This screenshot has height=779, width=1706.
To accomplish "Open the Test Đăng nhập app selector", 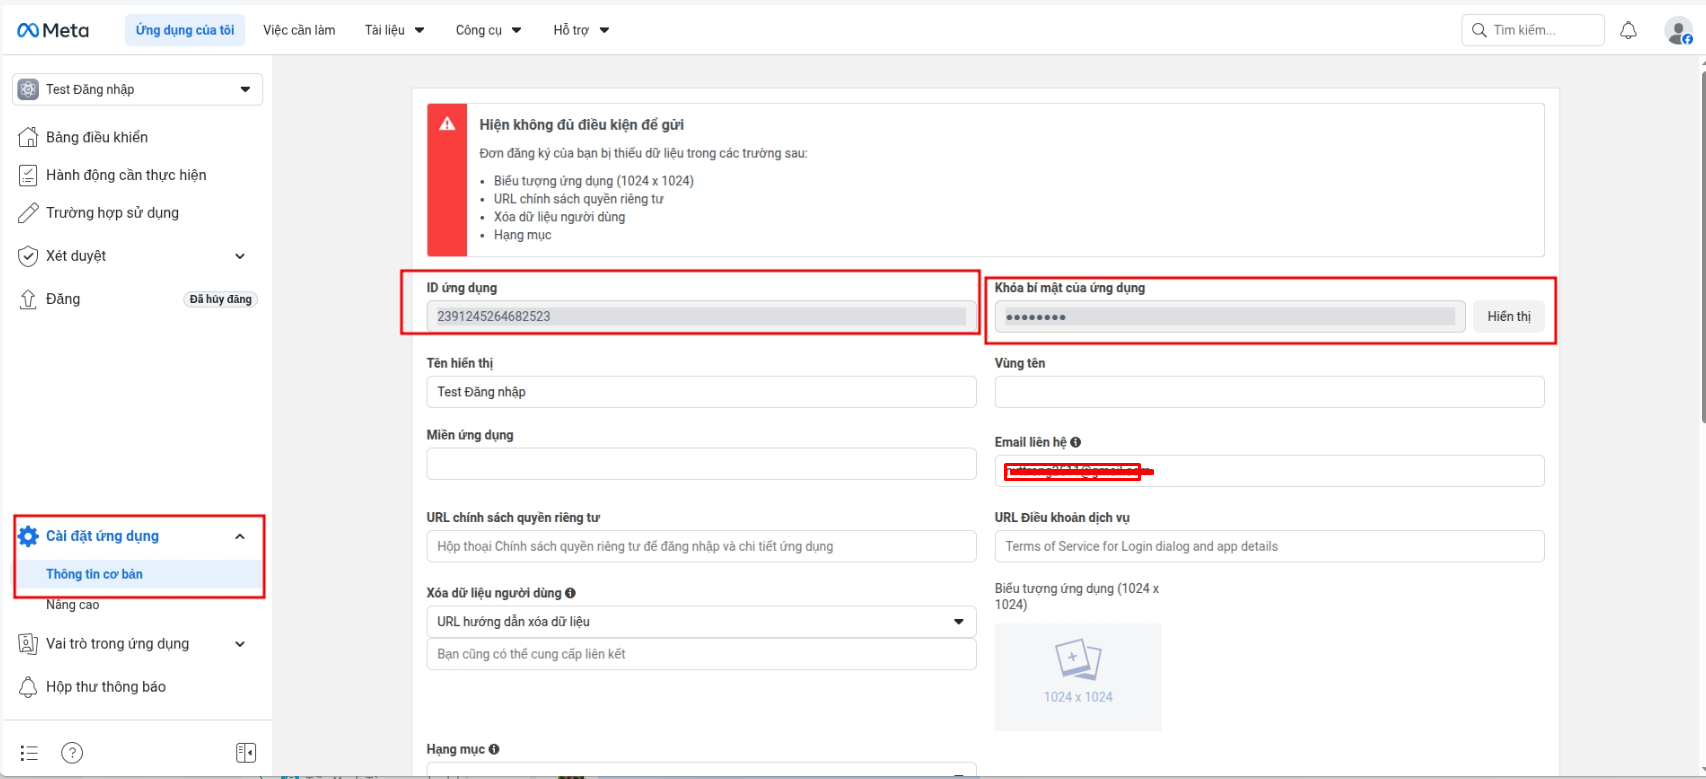I will click(x=137, y=89).
